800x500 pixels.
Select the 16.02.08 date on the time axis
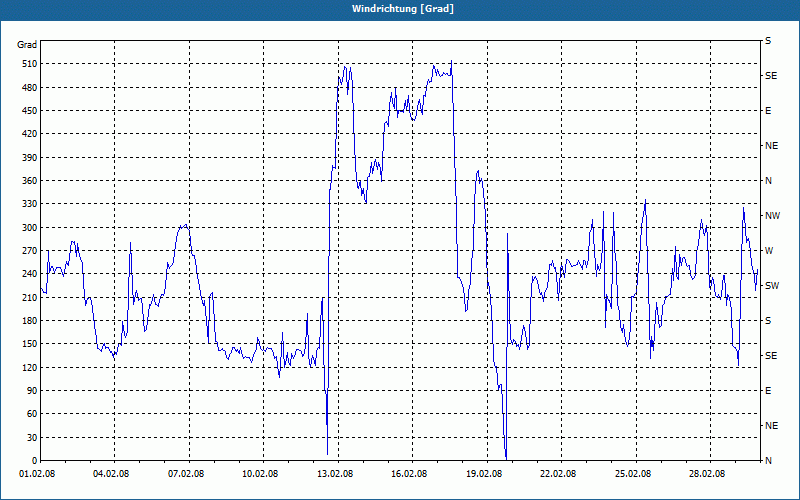(409, 474)
